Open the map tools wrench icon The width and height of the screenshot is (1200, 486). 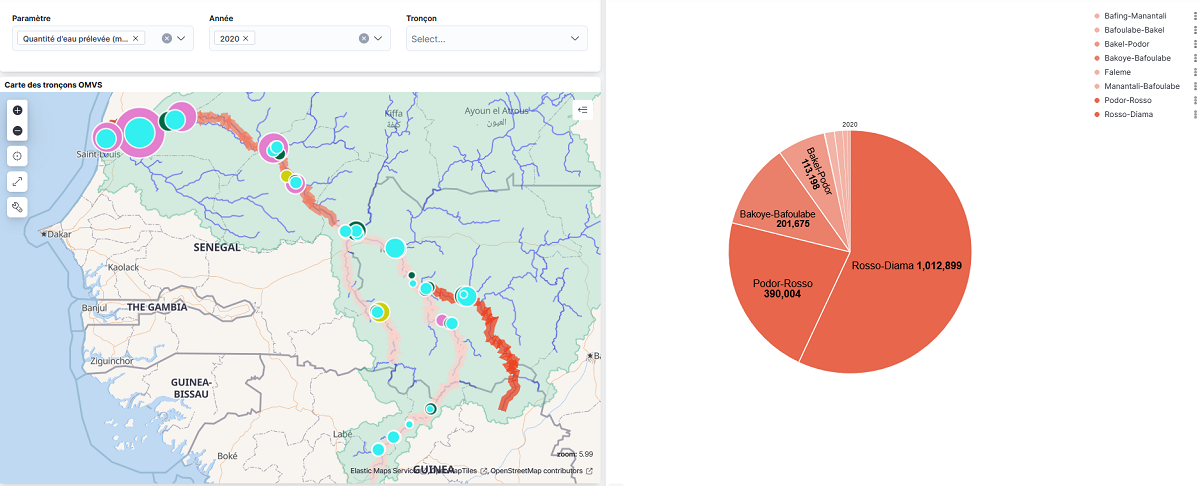(x=18, y=207)
